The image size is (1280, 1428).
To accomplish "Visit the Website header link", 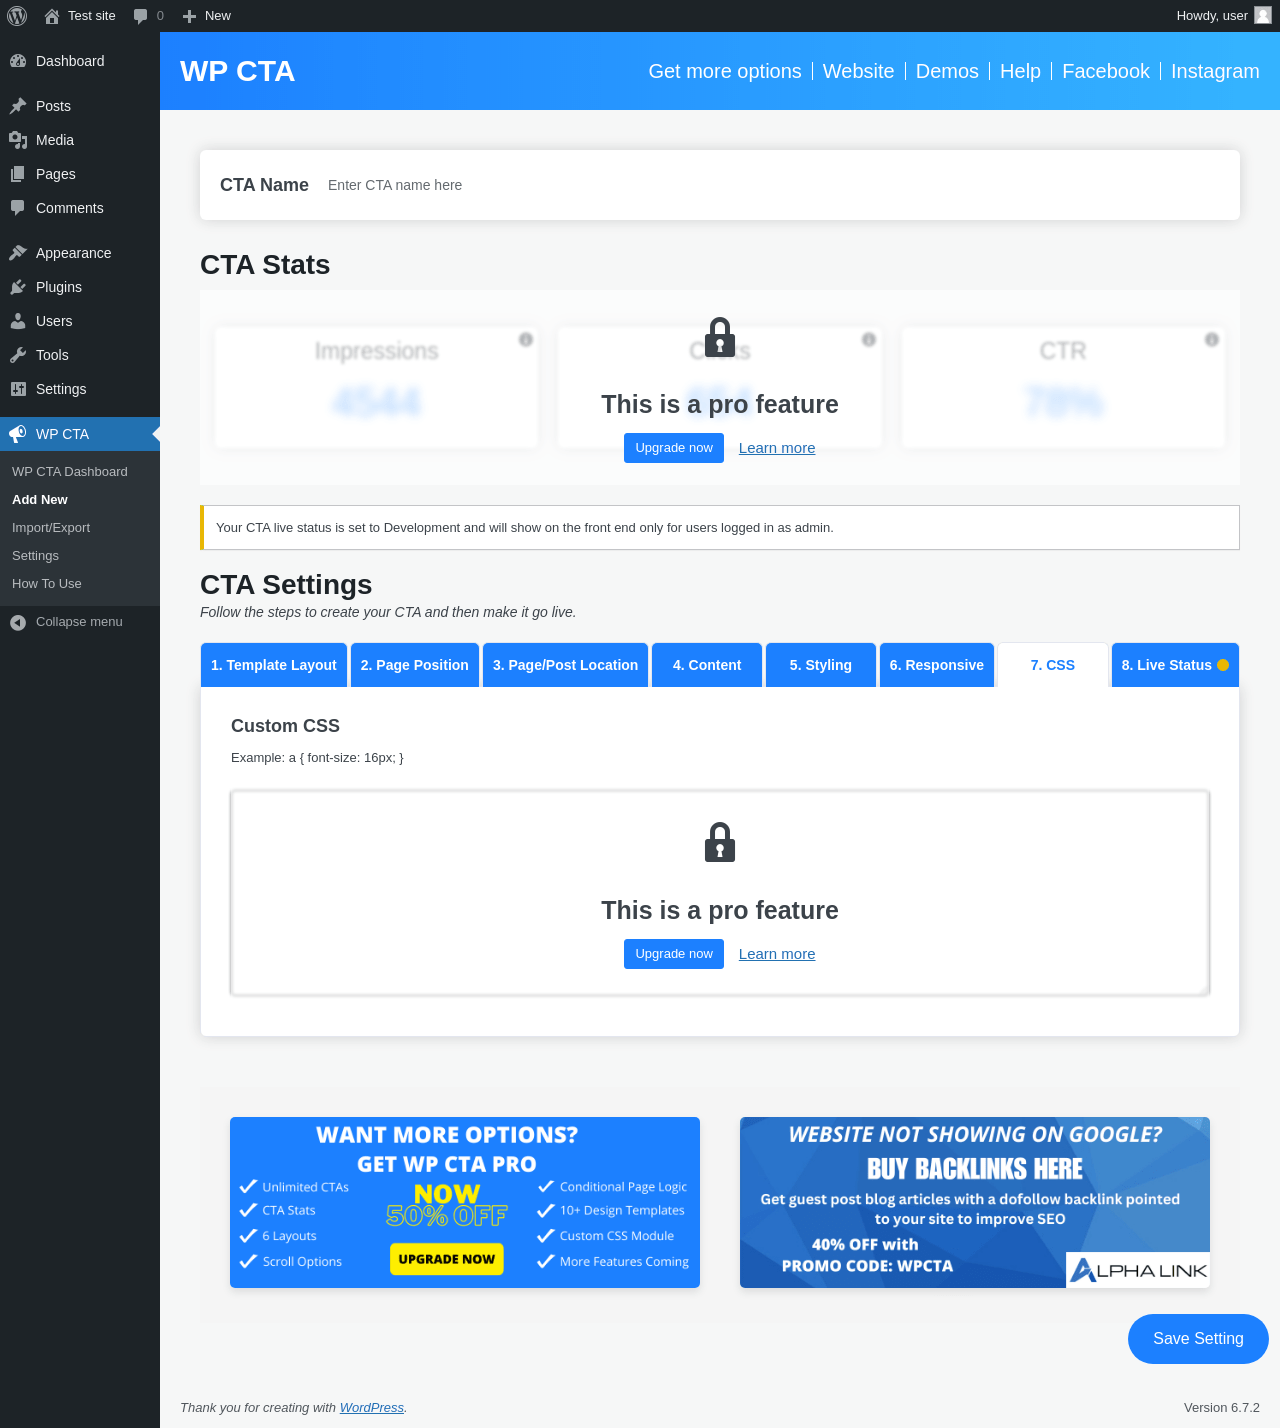I will click(x=859, y=71).
